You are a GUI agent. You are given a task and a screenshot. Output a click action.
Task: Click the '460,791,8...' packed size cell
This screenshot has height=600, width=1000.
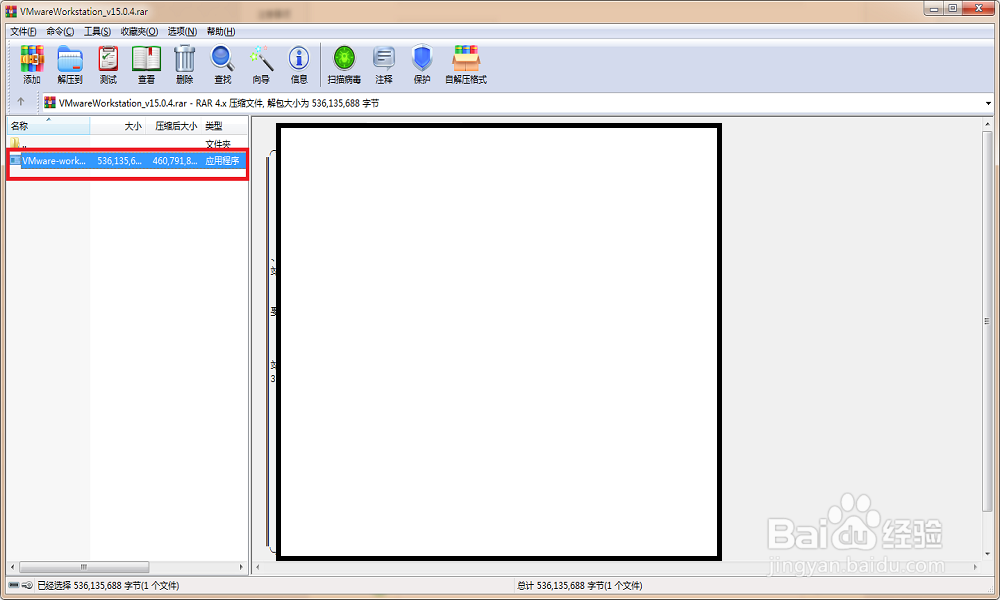174,161
